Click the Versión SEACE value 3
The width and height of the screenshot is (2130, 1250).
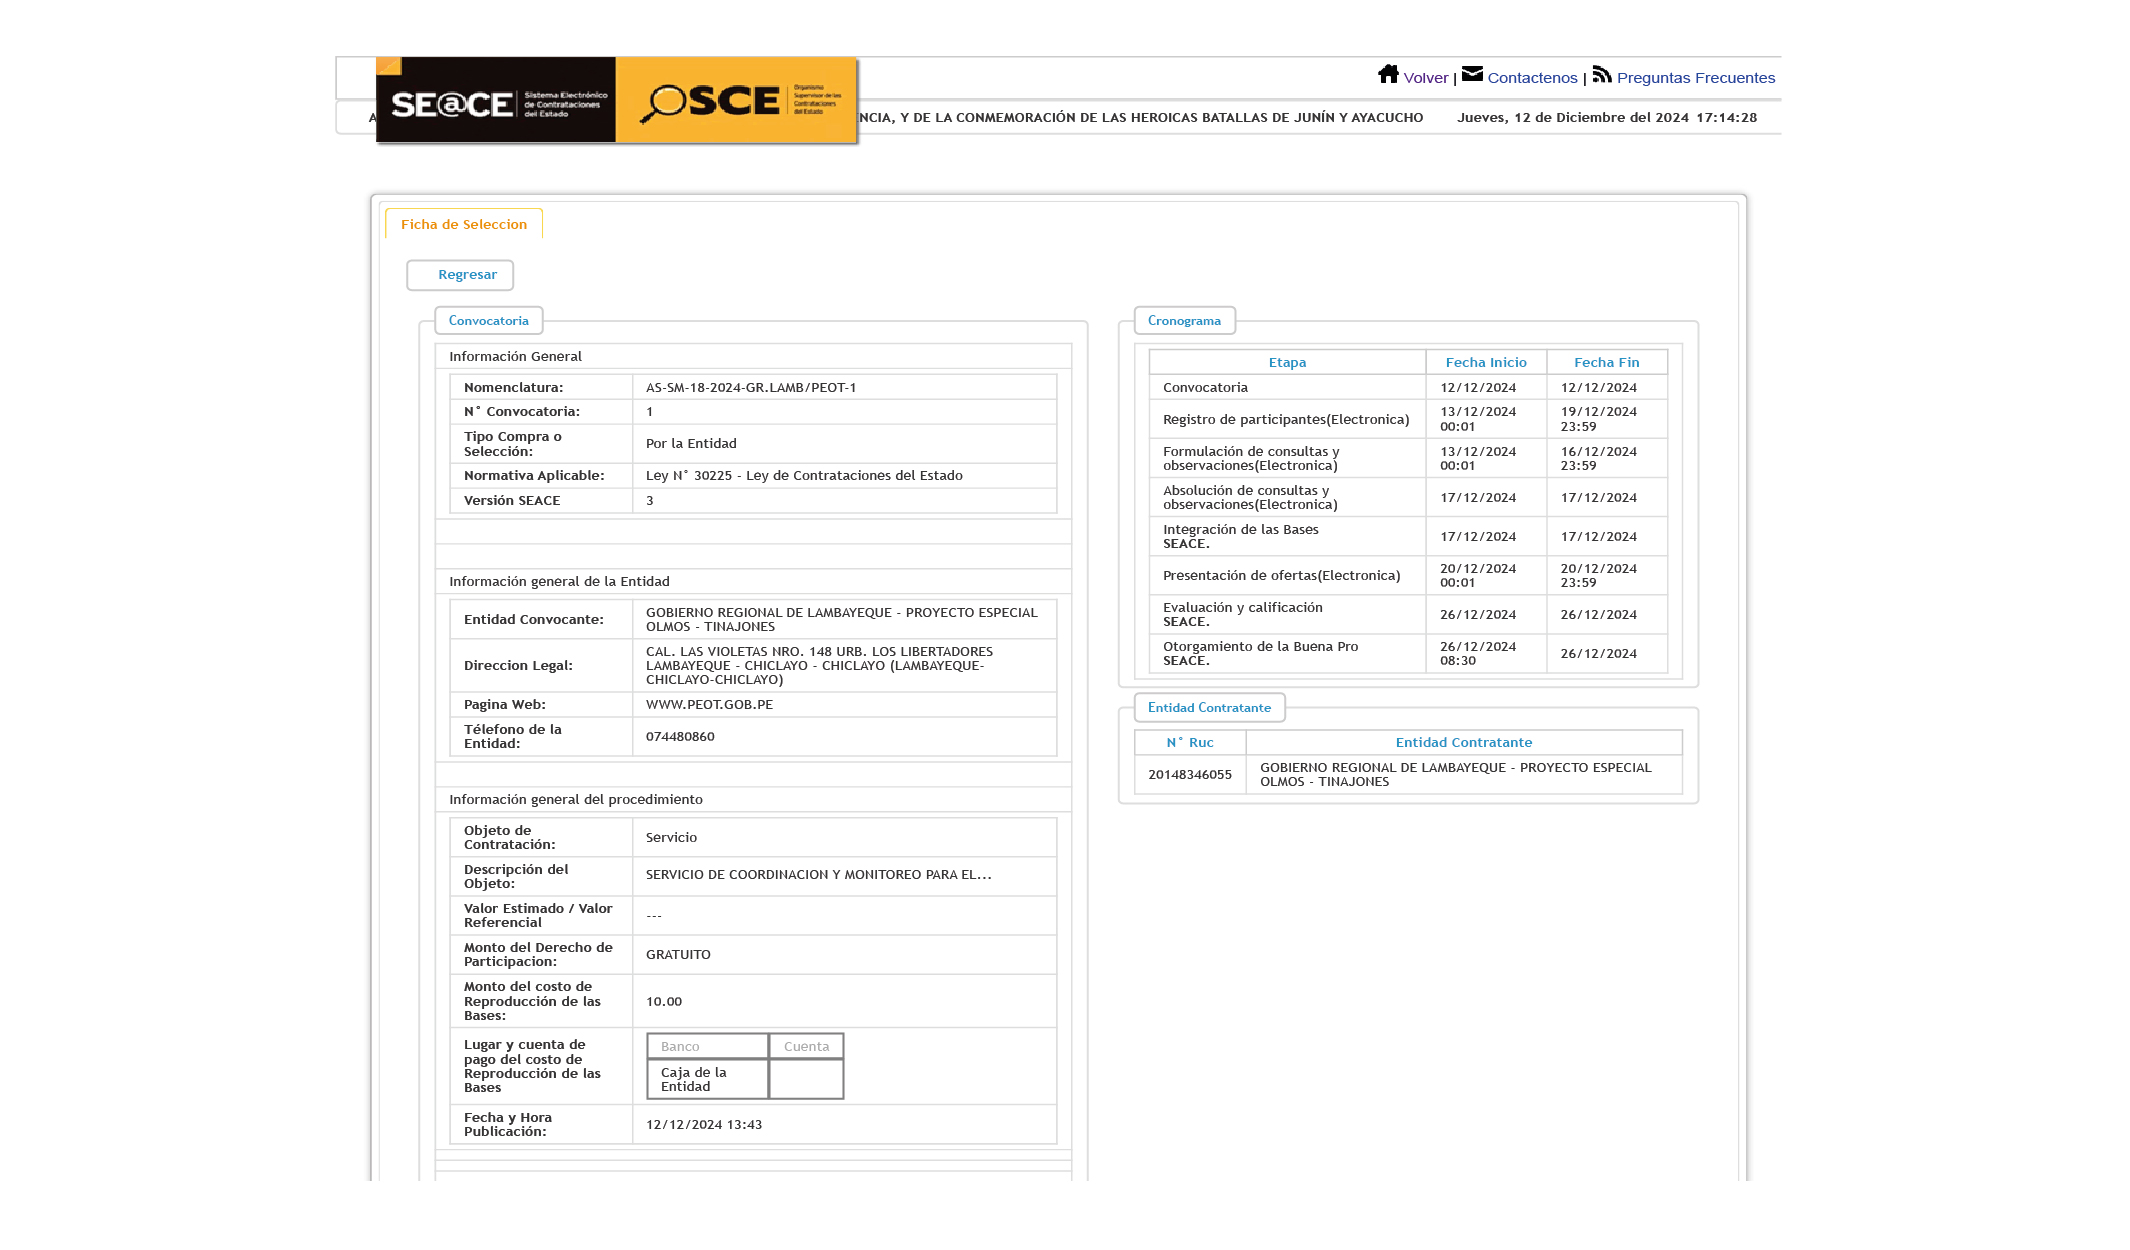point(650,501)
